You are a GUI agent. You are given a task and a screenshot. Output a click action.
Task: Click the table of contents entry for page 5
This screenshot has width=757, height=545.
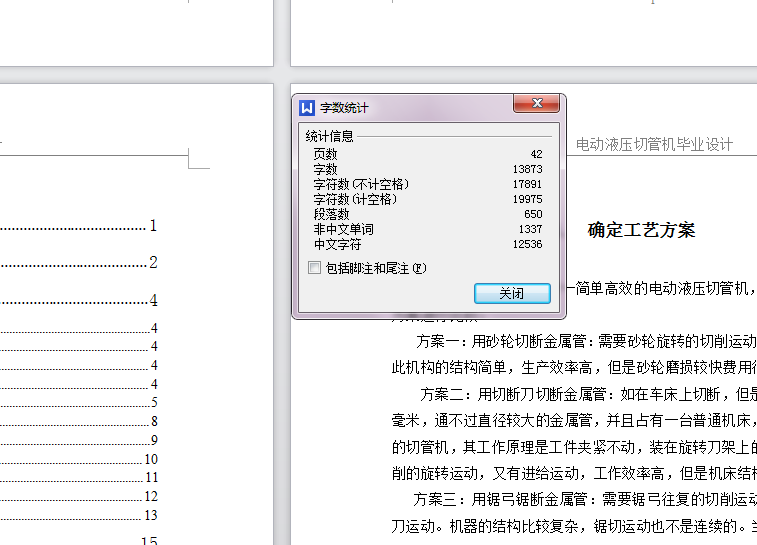click(x=79, y=403)
